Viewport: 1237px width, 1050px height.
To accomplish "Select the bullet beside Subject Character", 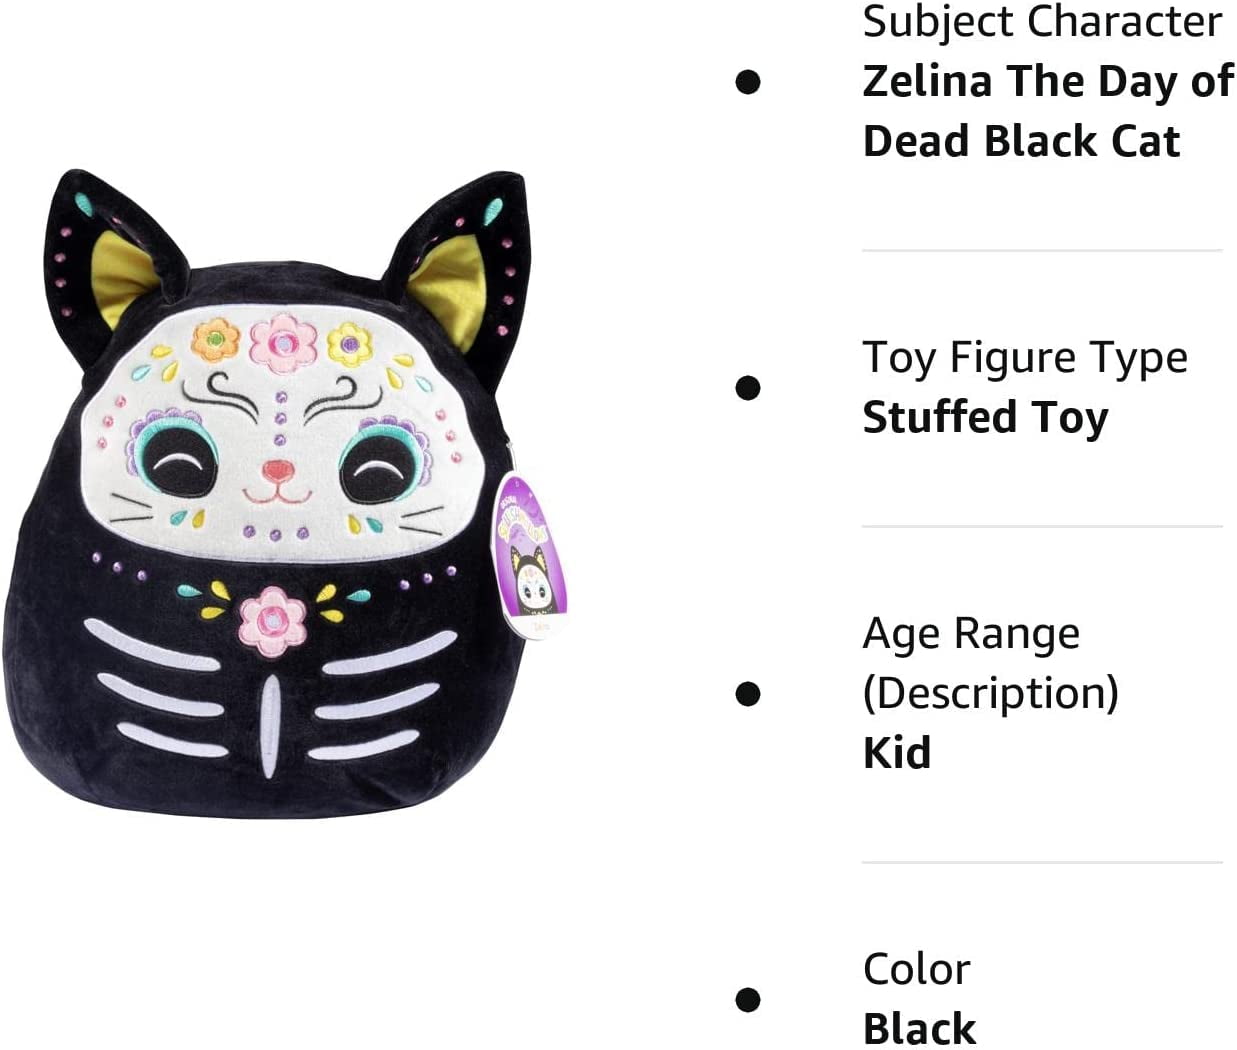I will 748,82.
